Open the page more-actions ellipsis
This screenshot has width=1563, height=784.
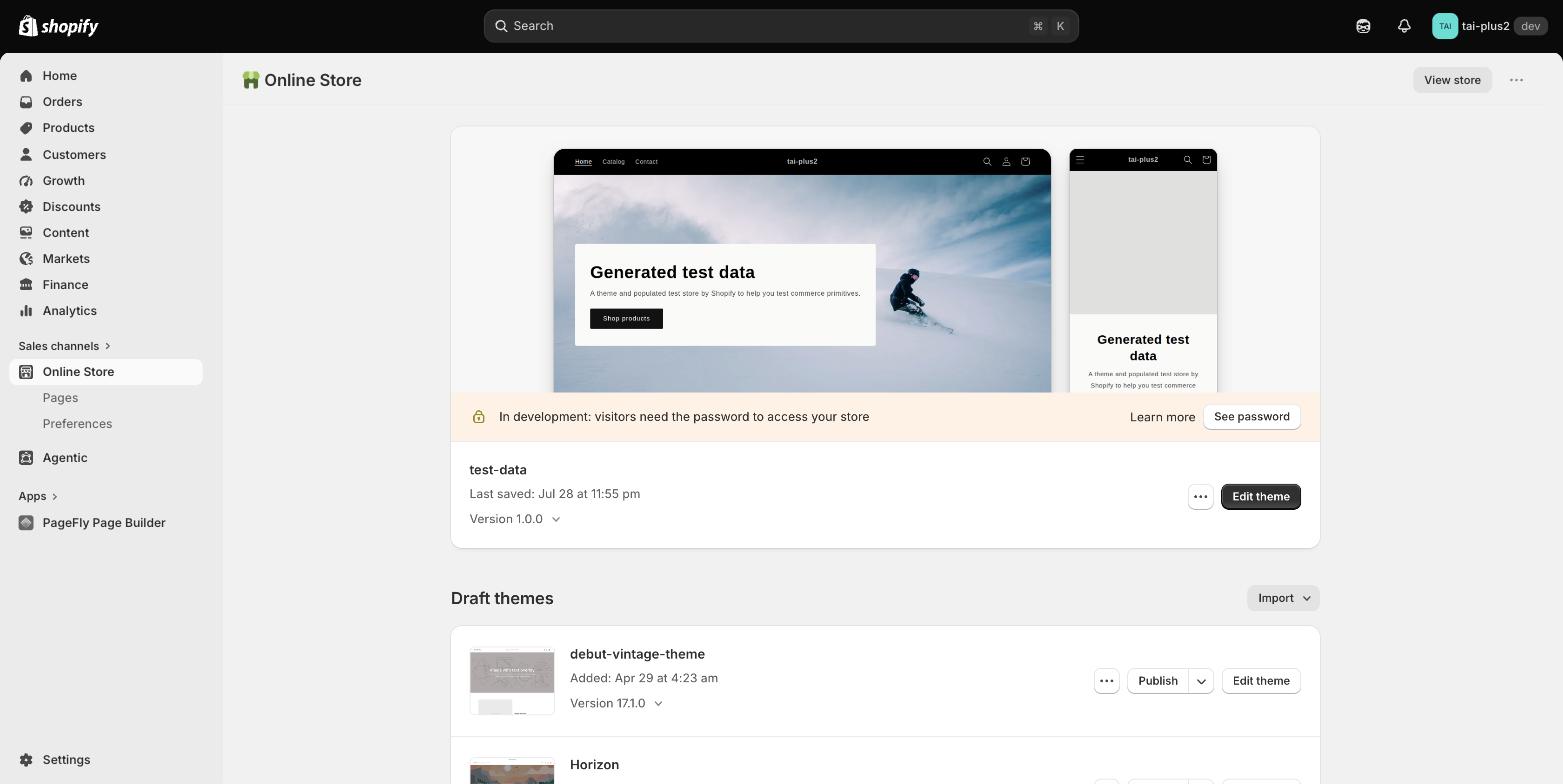point(1516,80)
